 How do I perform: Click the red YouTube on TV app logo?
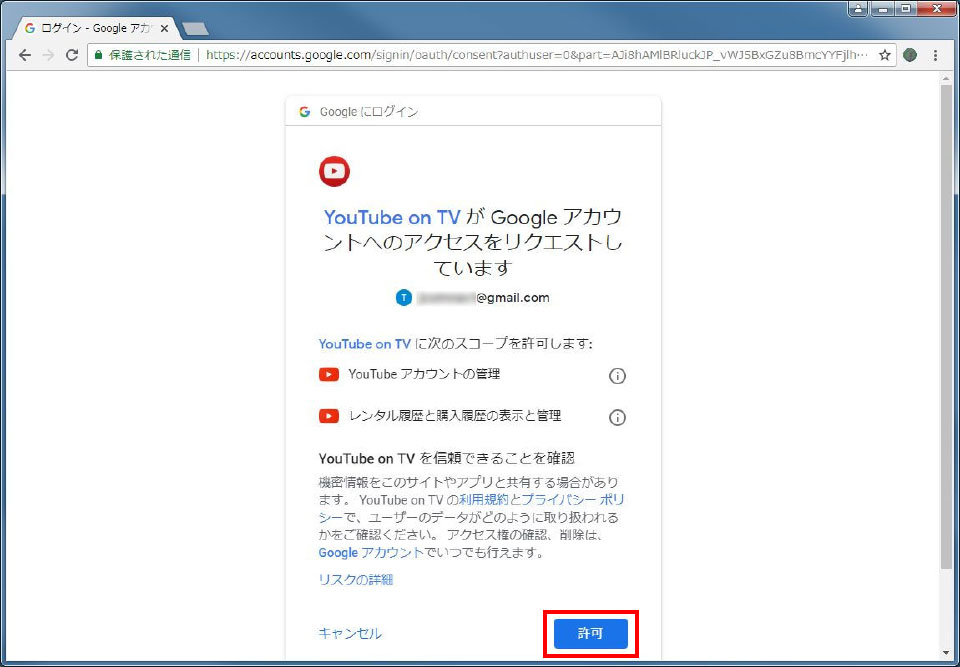click(334, 171)
